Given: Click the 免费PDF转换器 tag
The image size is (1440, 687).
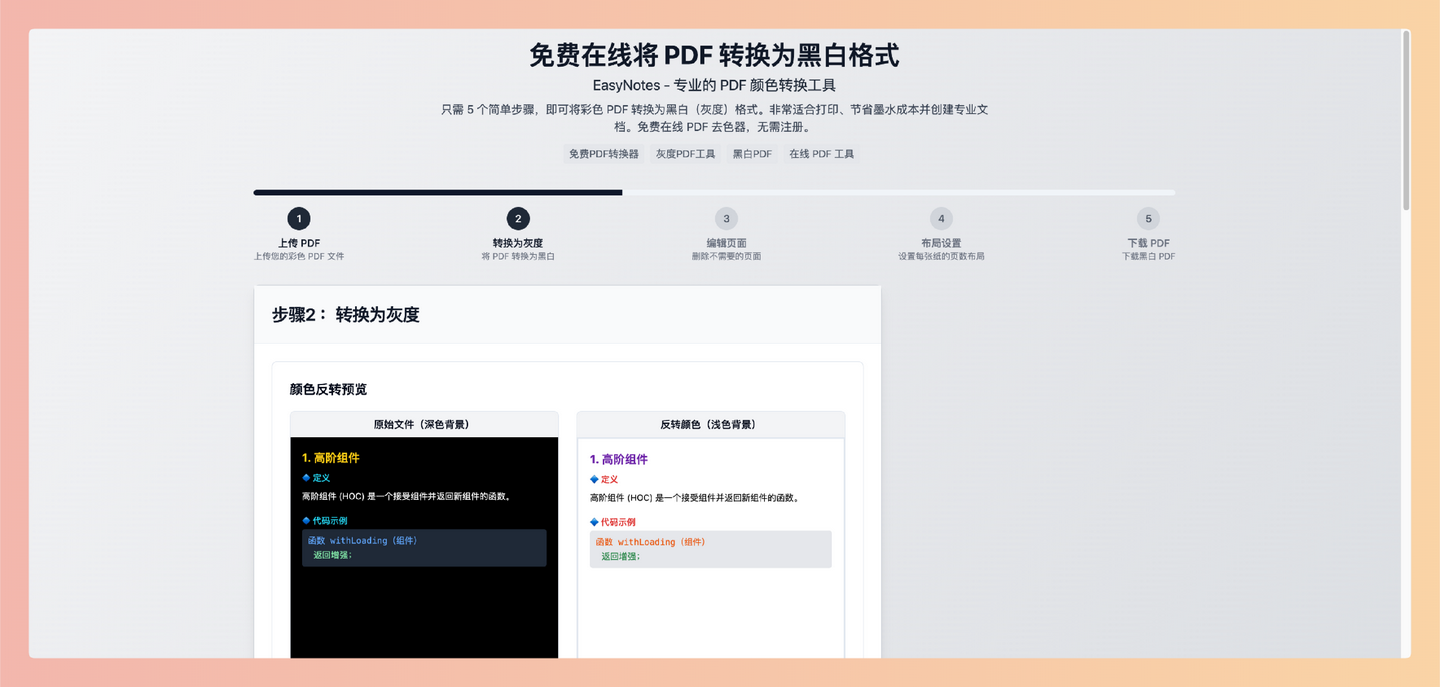Looking at the screenshot, I should (604, 154).
